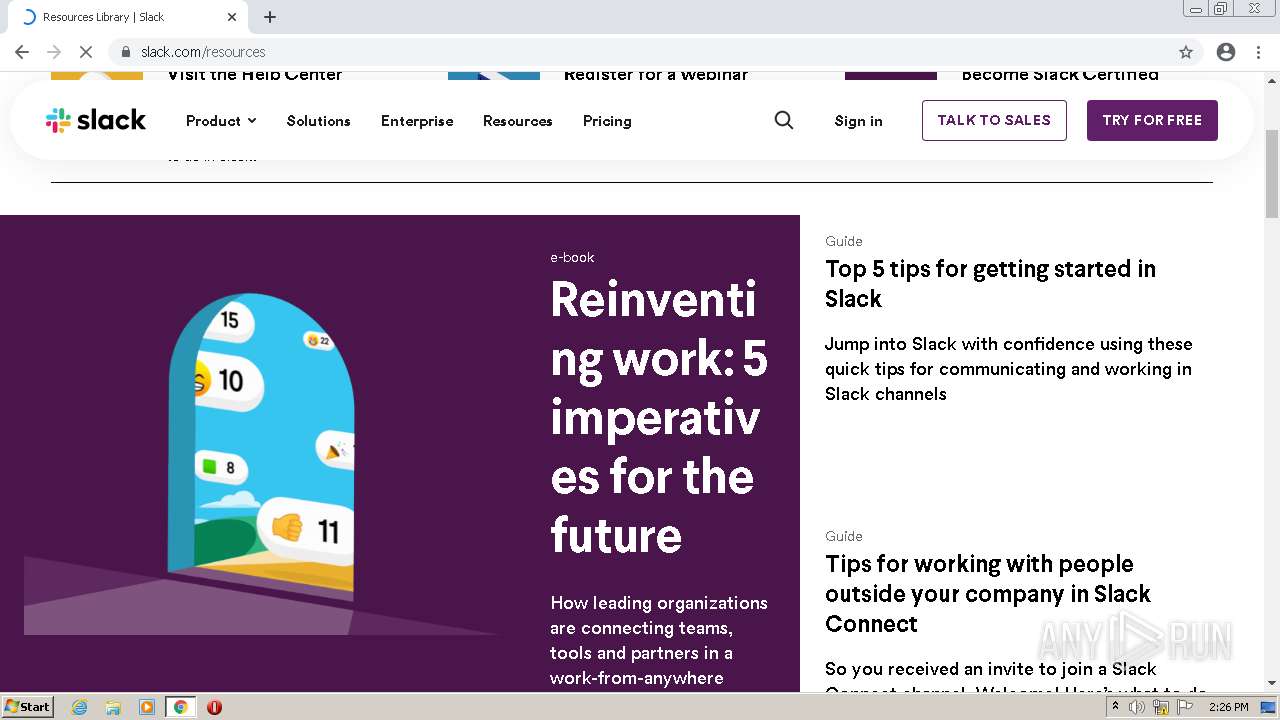This screenshot has height=720, width=1280.
Task: Open the Chrome three-dot menu
Action: tap(1258, 52)
